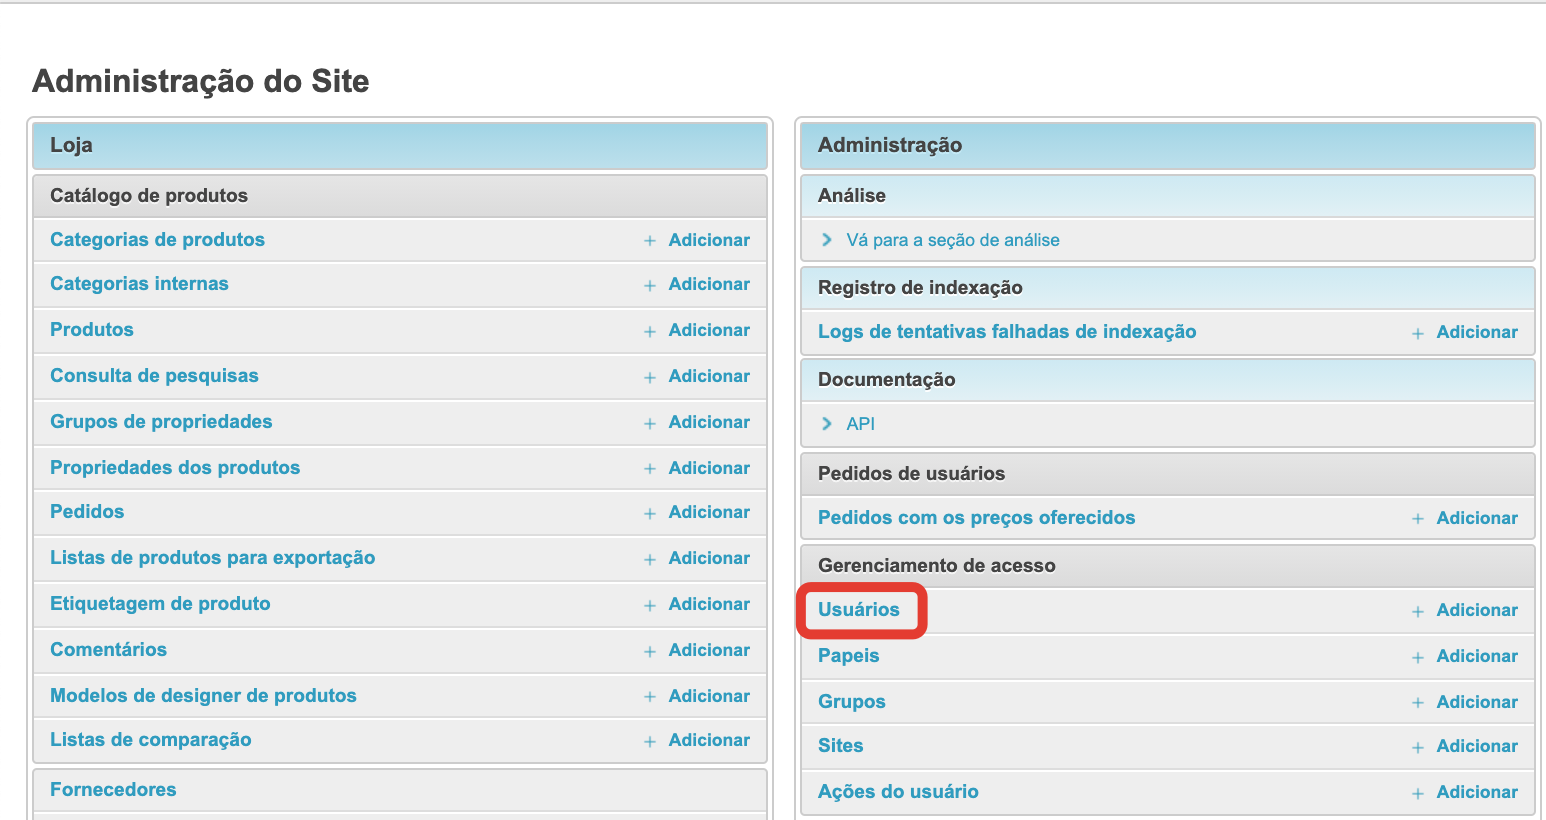Click the plus icon for Logs de tentativas falhadas

coord(1418,333)
